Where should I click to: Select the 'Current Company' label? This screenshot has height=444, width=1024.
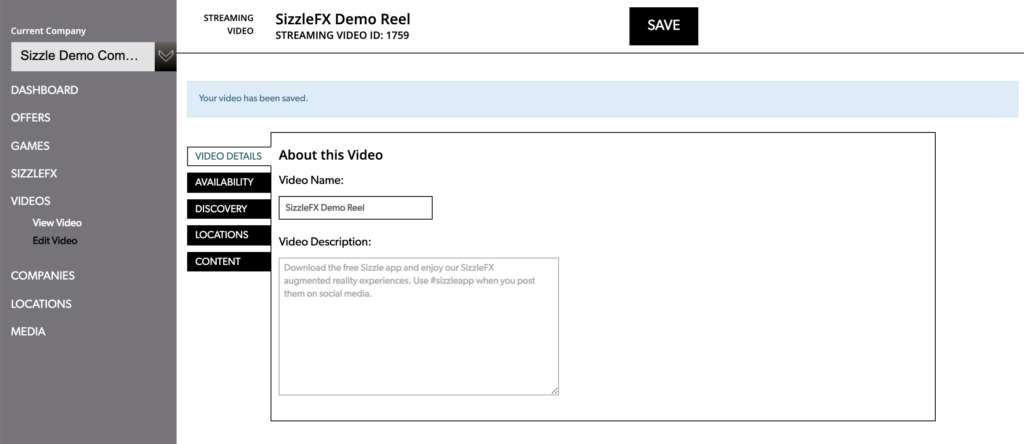pyautogui.click(x=48, y=31)
